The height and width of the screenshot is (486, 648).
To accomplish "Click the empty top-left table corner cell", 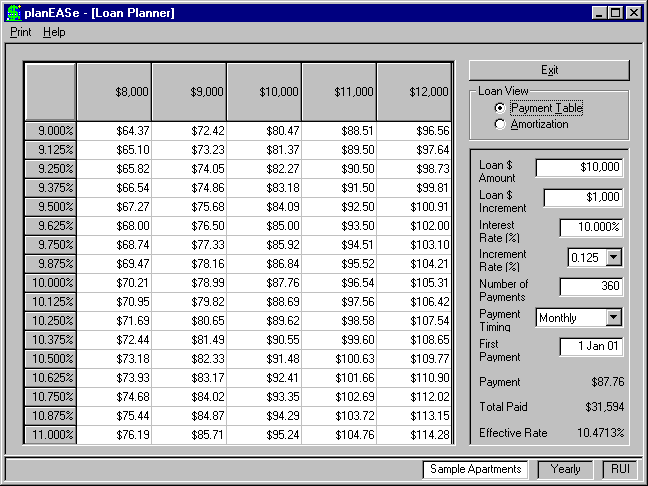I will click(x=50, y=92).
